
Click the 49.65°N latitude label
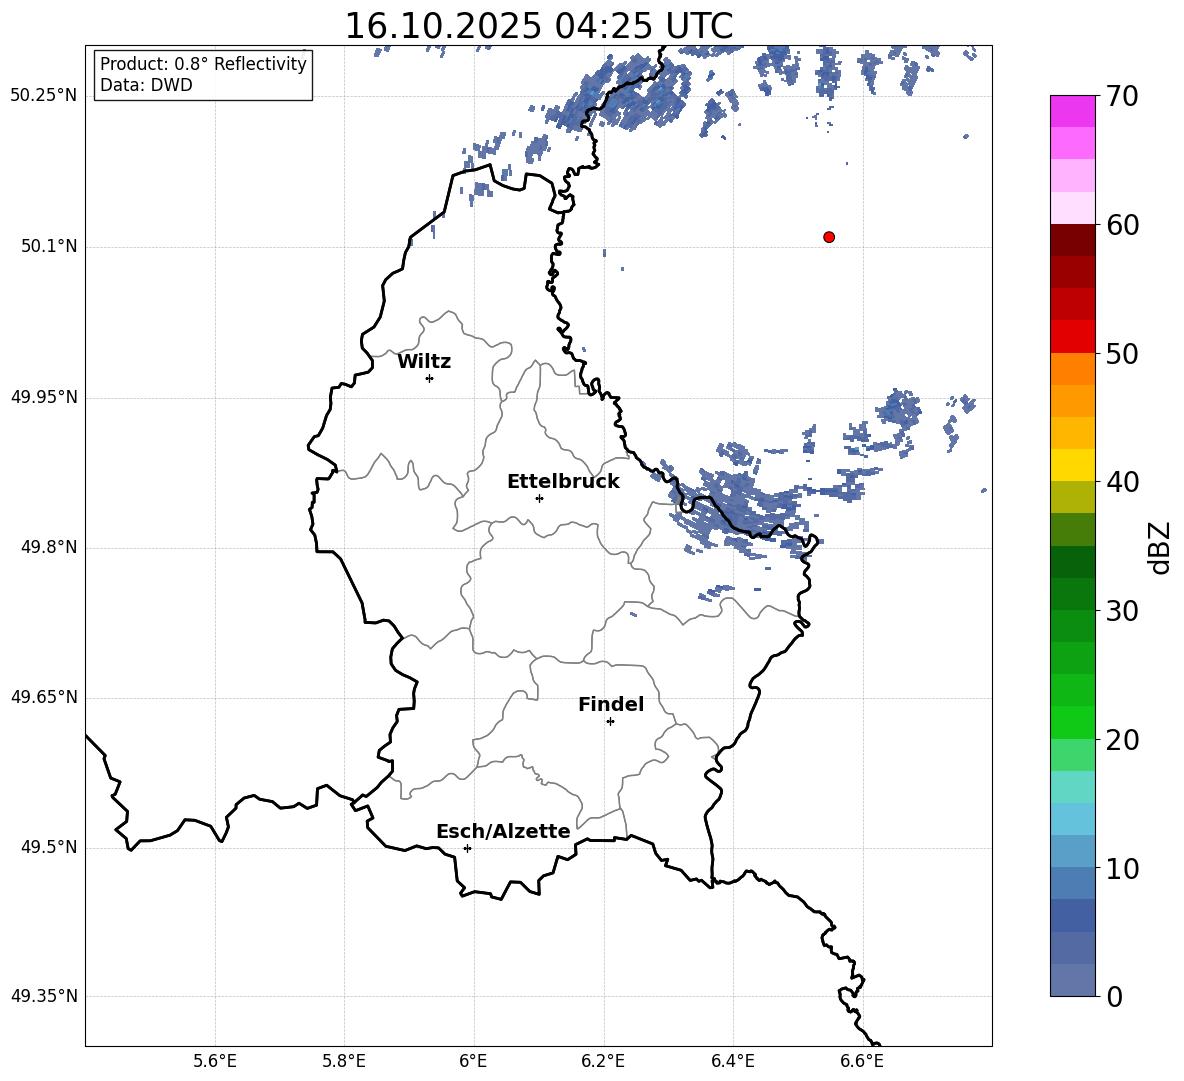(x=44, y=697)
